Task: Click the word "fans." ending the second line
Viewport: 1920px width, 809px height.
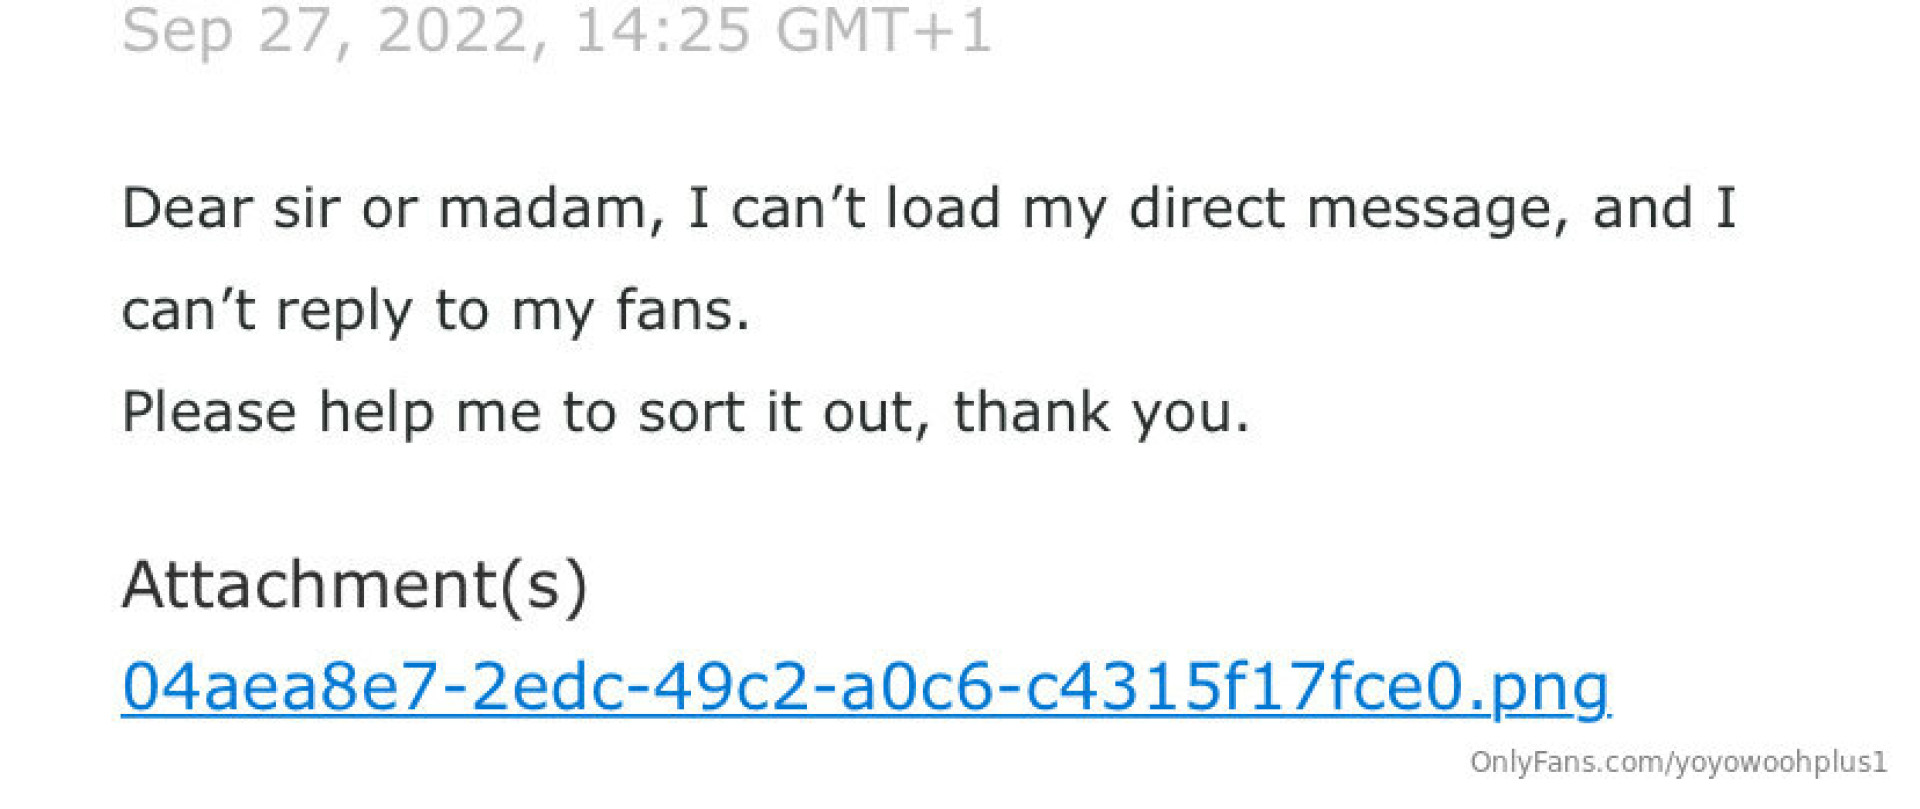Action: pyautogui.click(x=682, y=310)
